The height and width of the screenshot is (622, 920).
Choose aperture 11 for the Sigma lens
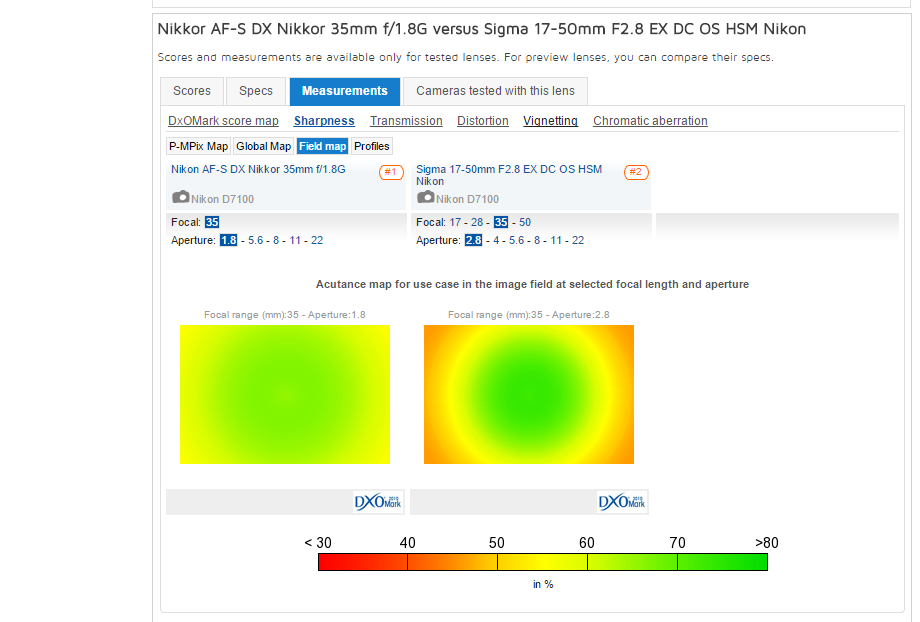[556, 240]
